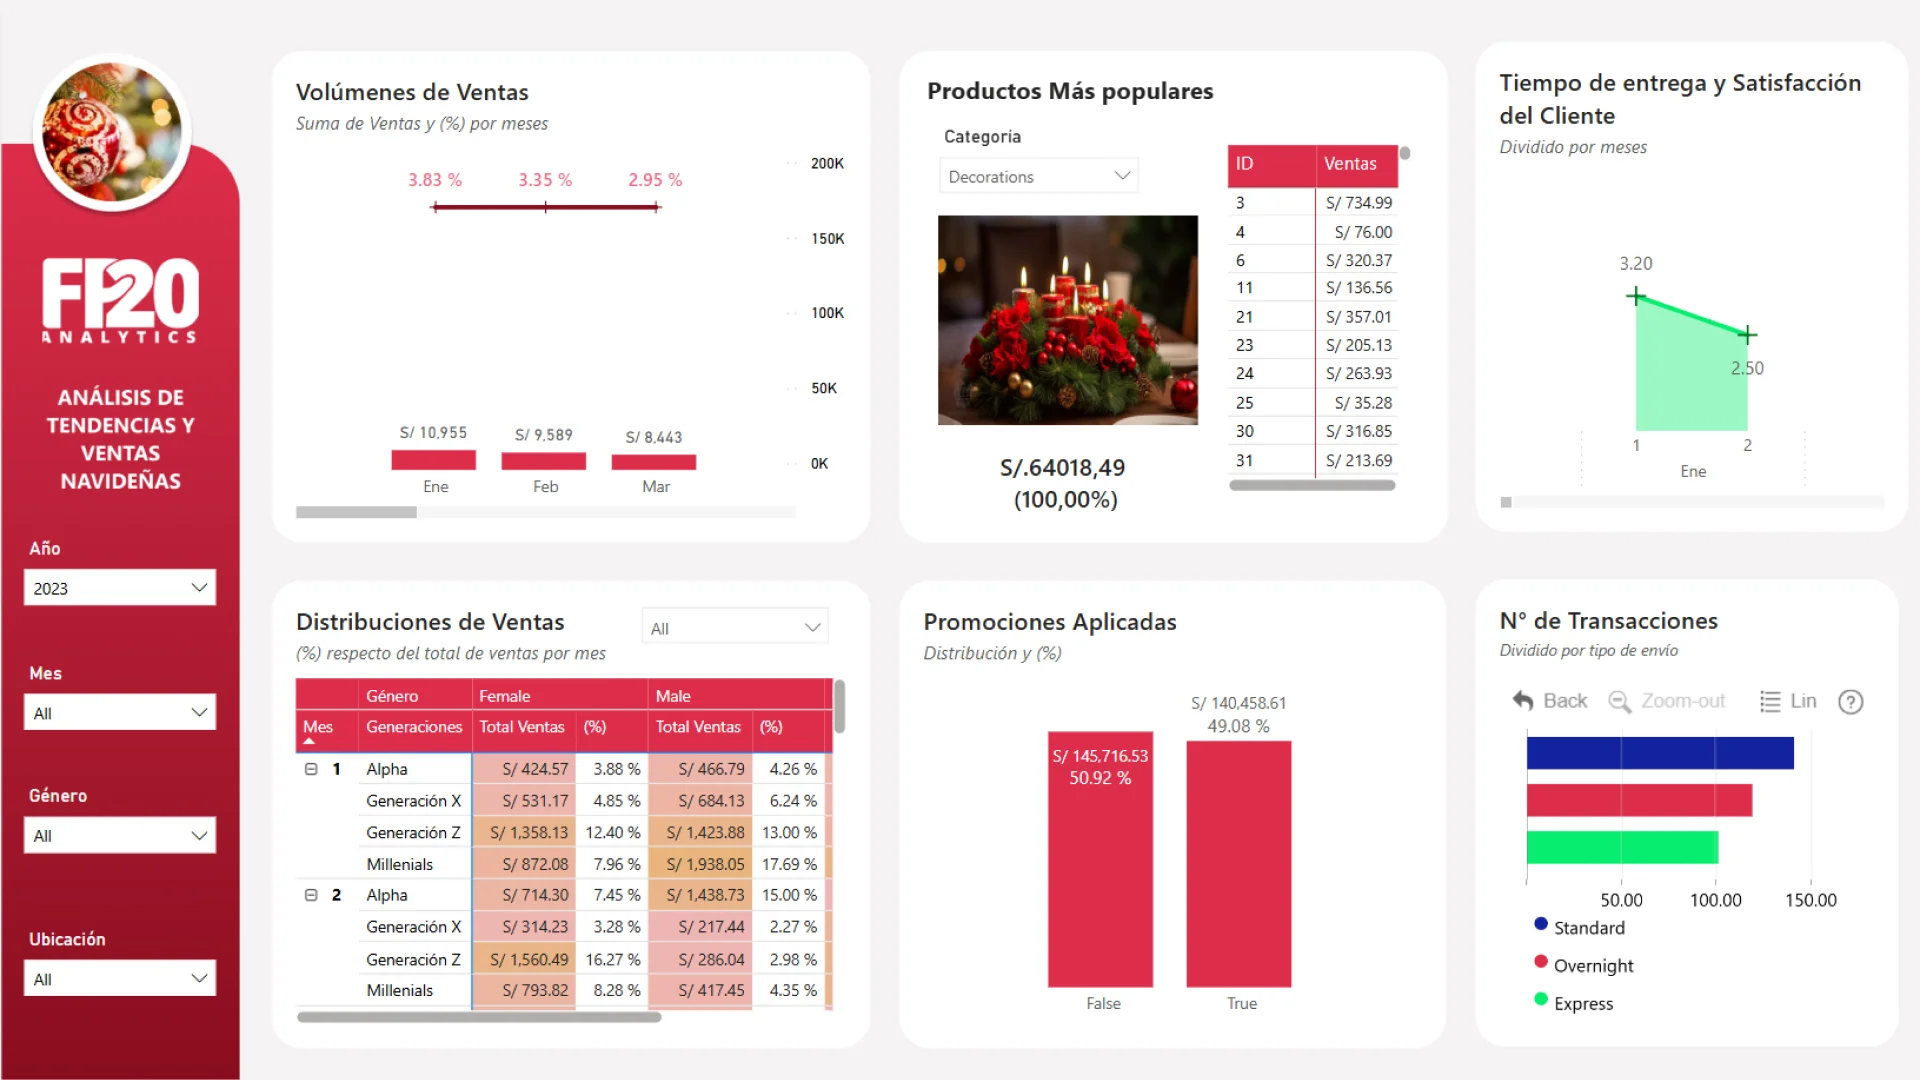
Task: Click the Zoom-out label
Action: (1683, 701)
